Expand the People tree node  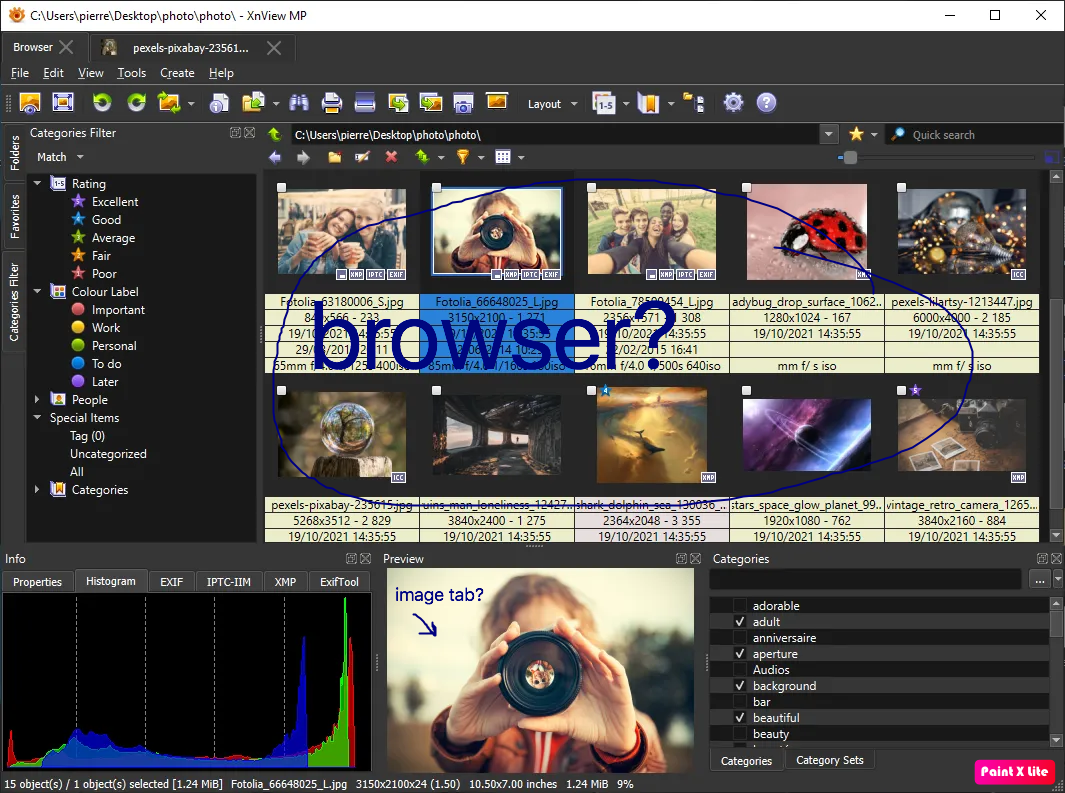click(39, 400)
